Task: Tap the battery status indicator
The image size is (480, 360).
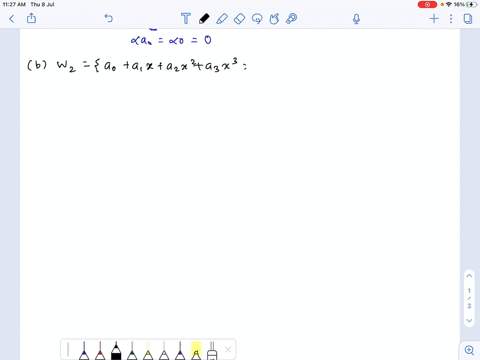Action: (x=471, y=5)
